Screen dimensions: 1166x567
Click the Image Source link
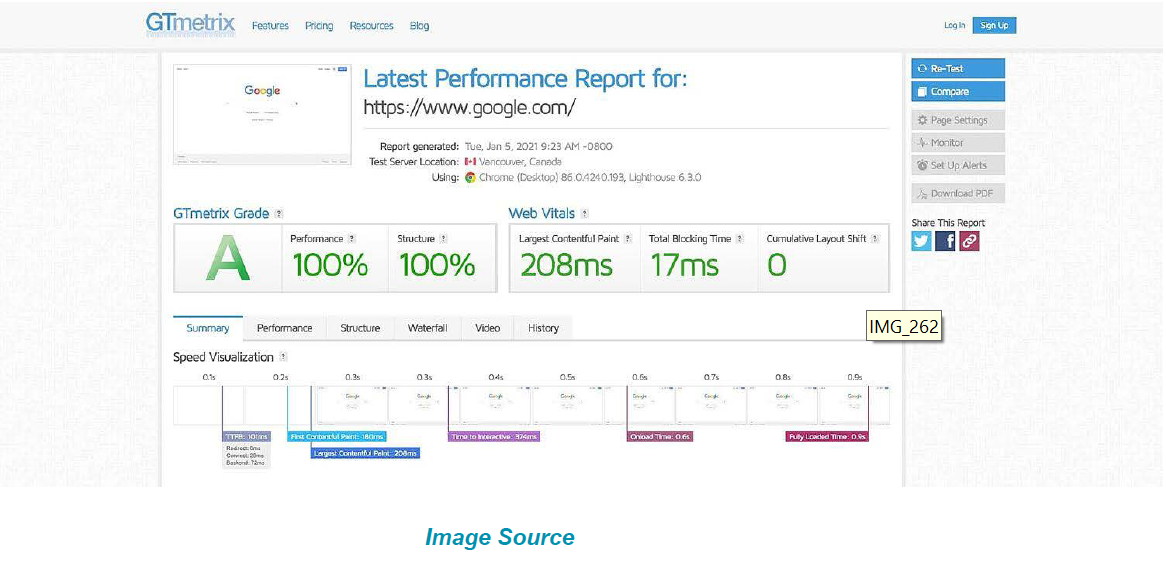pos(500,537)
